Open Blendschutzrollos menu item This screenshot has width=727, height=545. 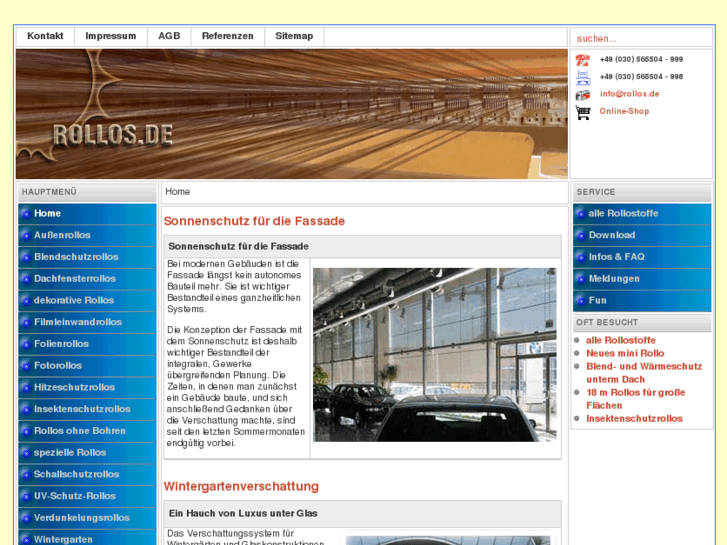click(87, 257)
